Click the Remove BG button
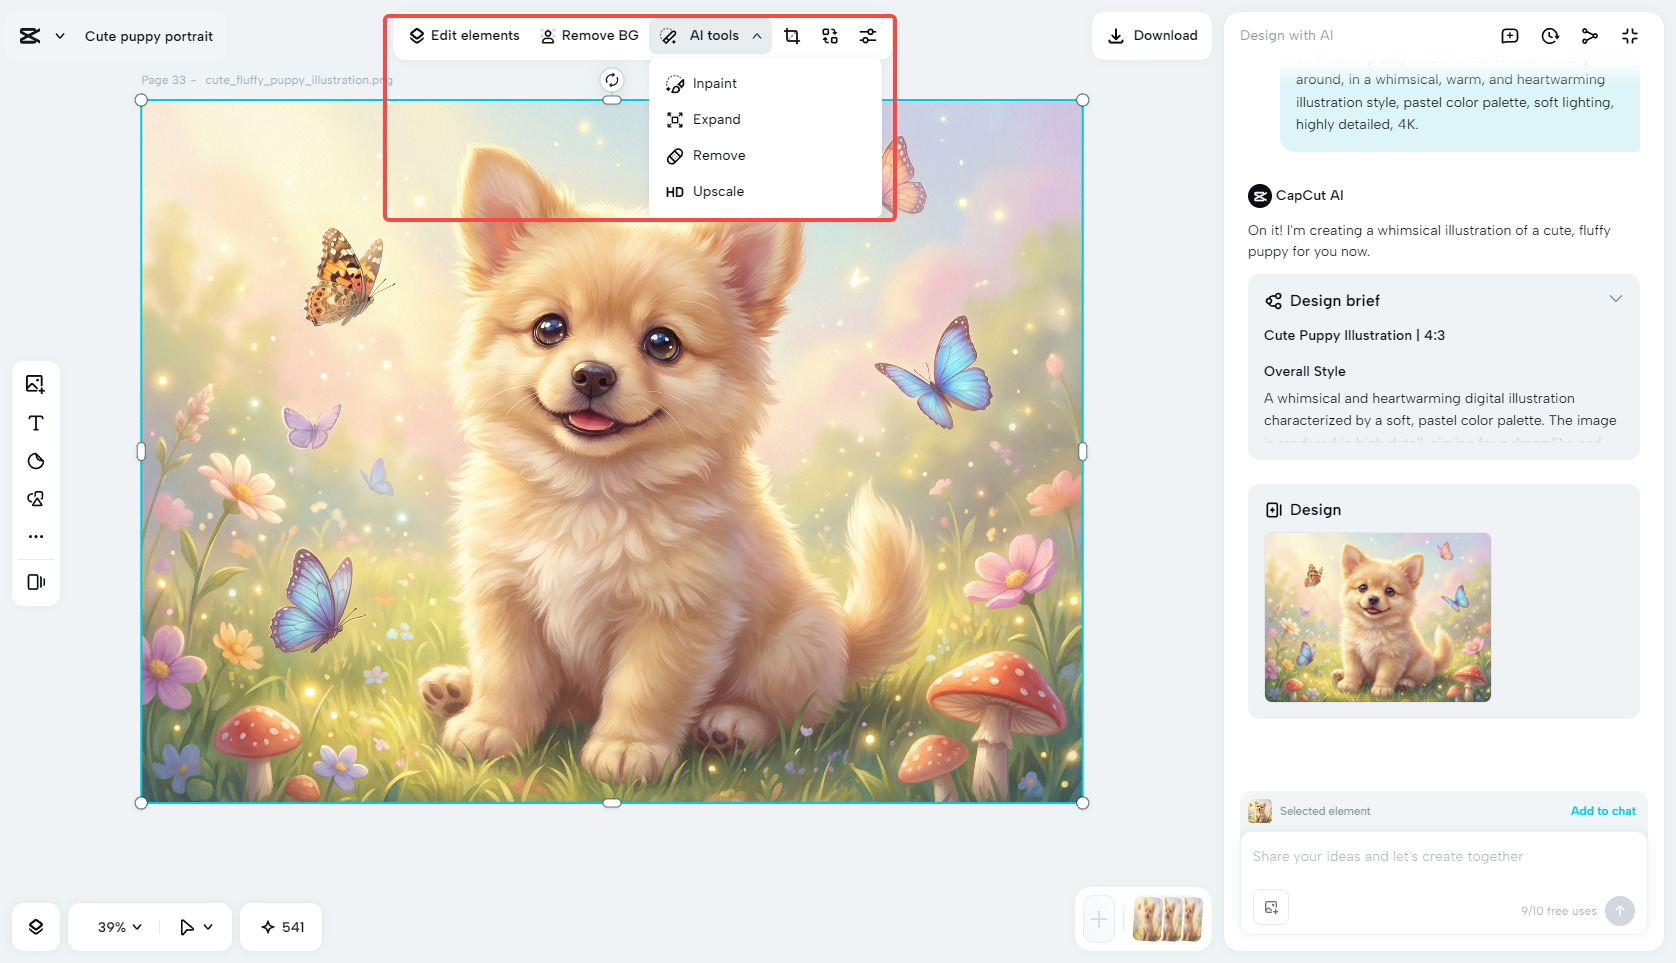 click(589, 35)
